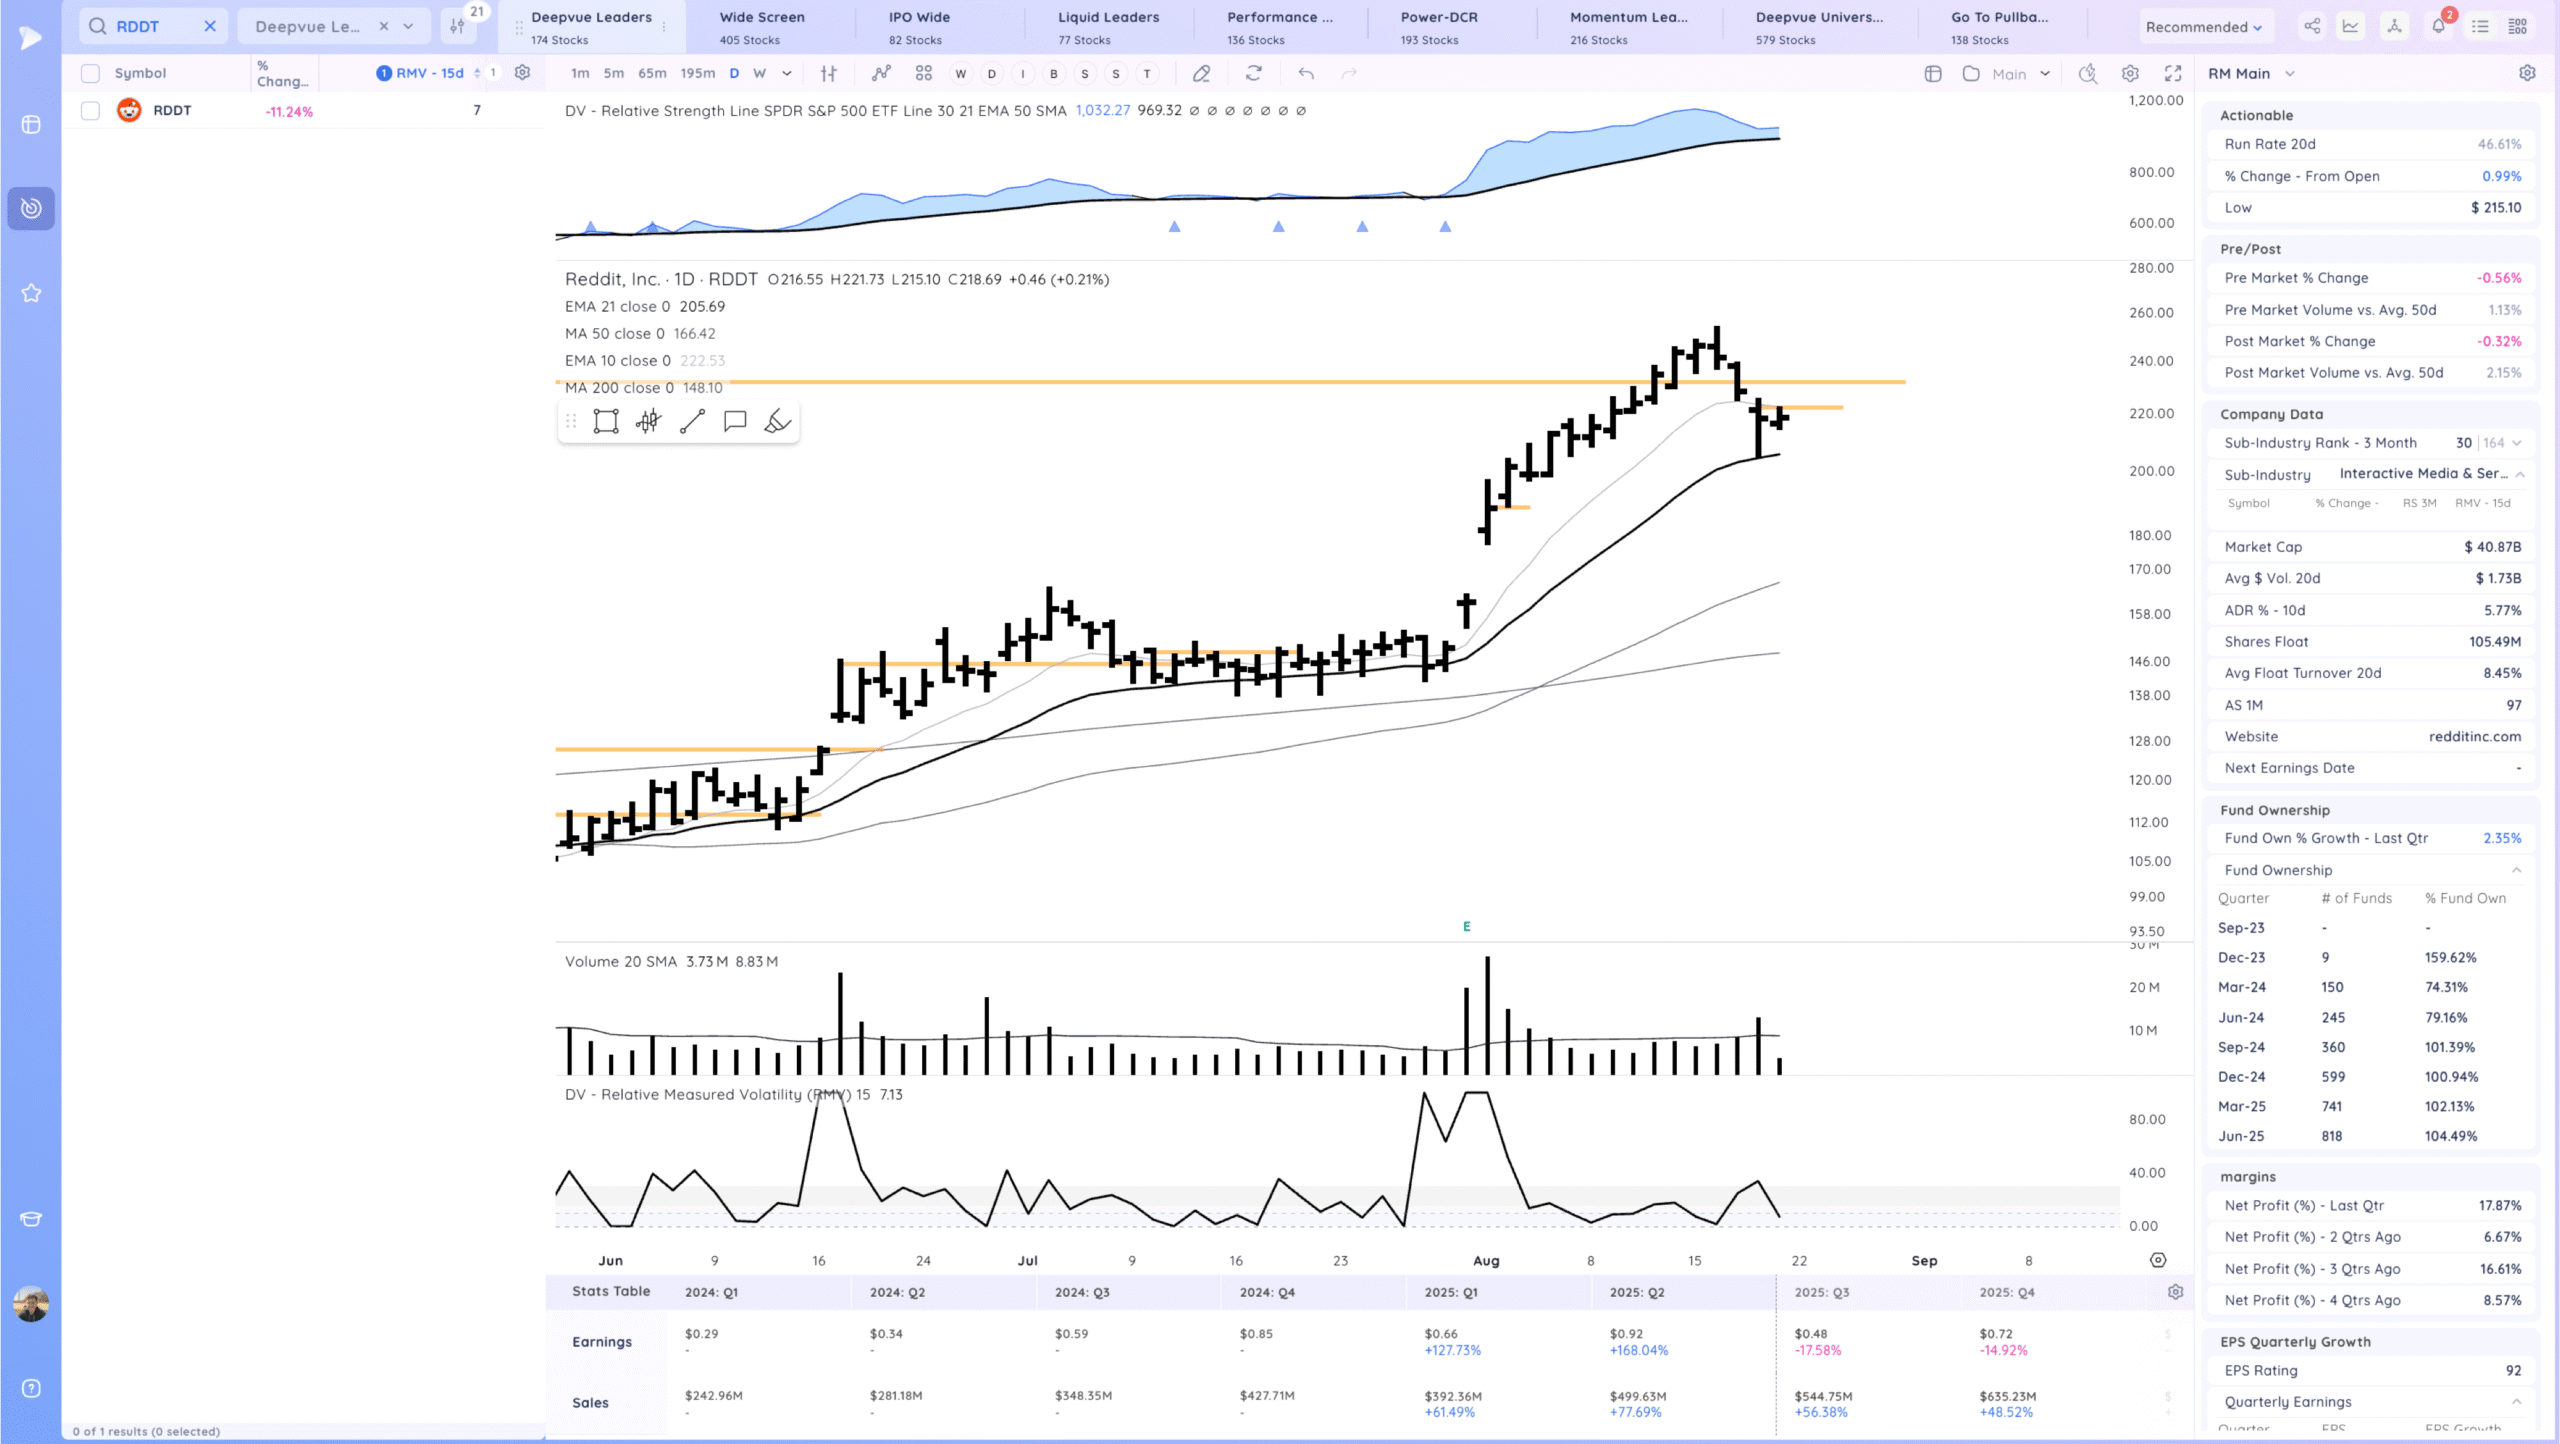Open the redditinc.com website link
This screenshot has width=2560, height=1444.
point(2474,736)
